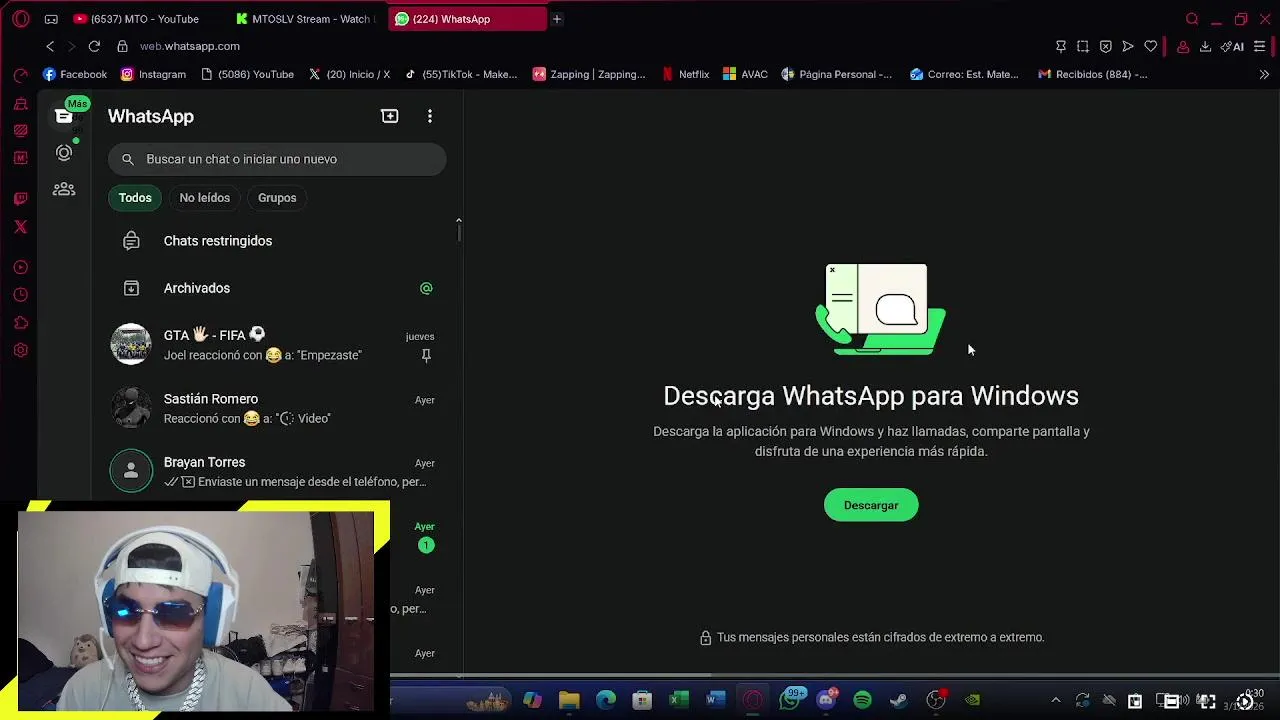Click the search magnifier icon in chat search
Screen dimensions: 1280x720
[x=128, y=159]
